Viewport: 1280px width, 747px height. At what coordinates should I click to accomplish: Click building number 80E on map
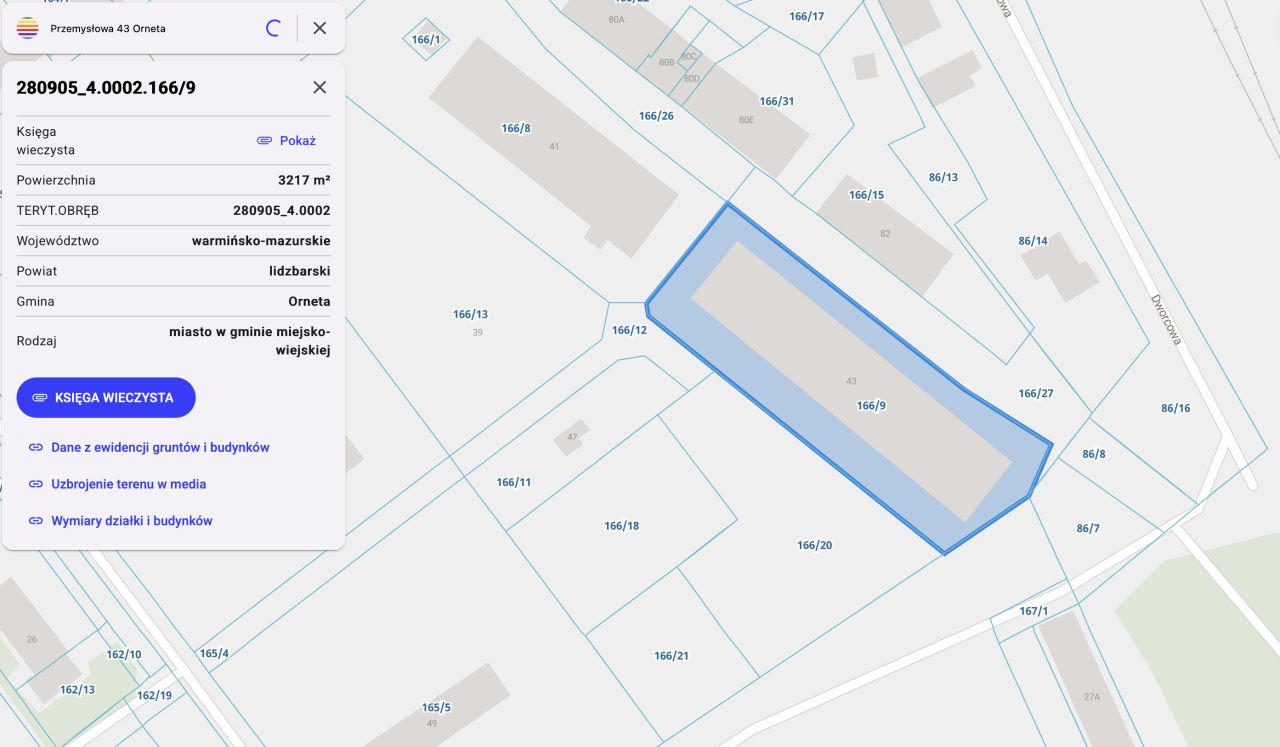tap(746, 120)
